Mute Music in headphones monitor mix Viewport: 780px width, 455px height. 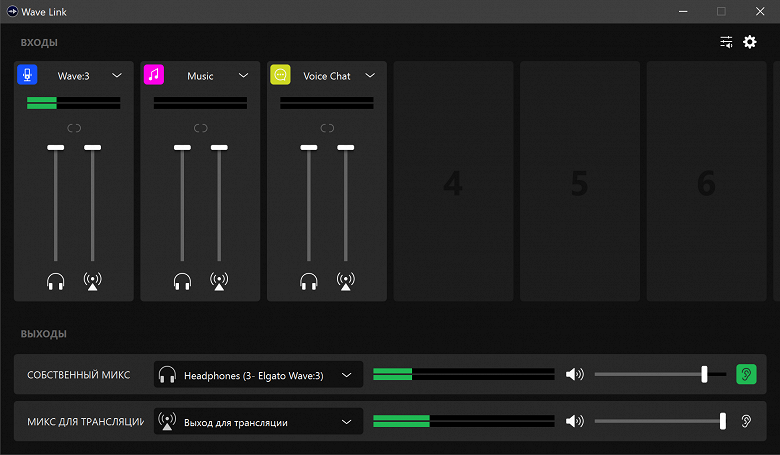coord(183,281)
